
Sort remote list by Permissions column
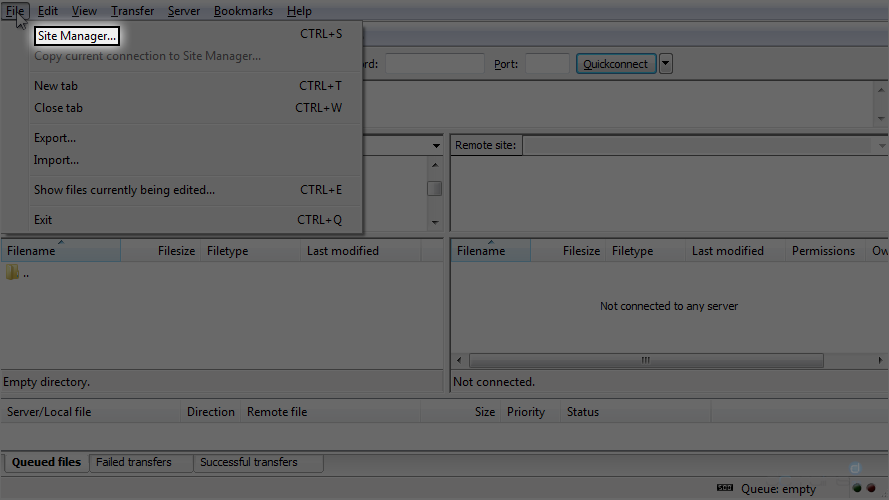[x=825, y=251]
